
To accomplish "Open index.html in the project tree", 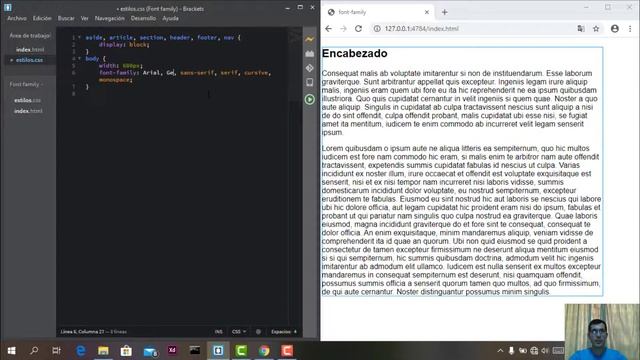I will (x=28, y=111).
